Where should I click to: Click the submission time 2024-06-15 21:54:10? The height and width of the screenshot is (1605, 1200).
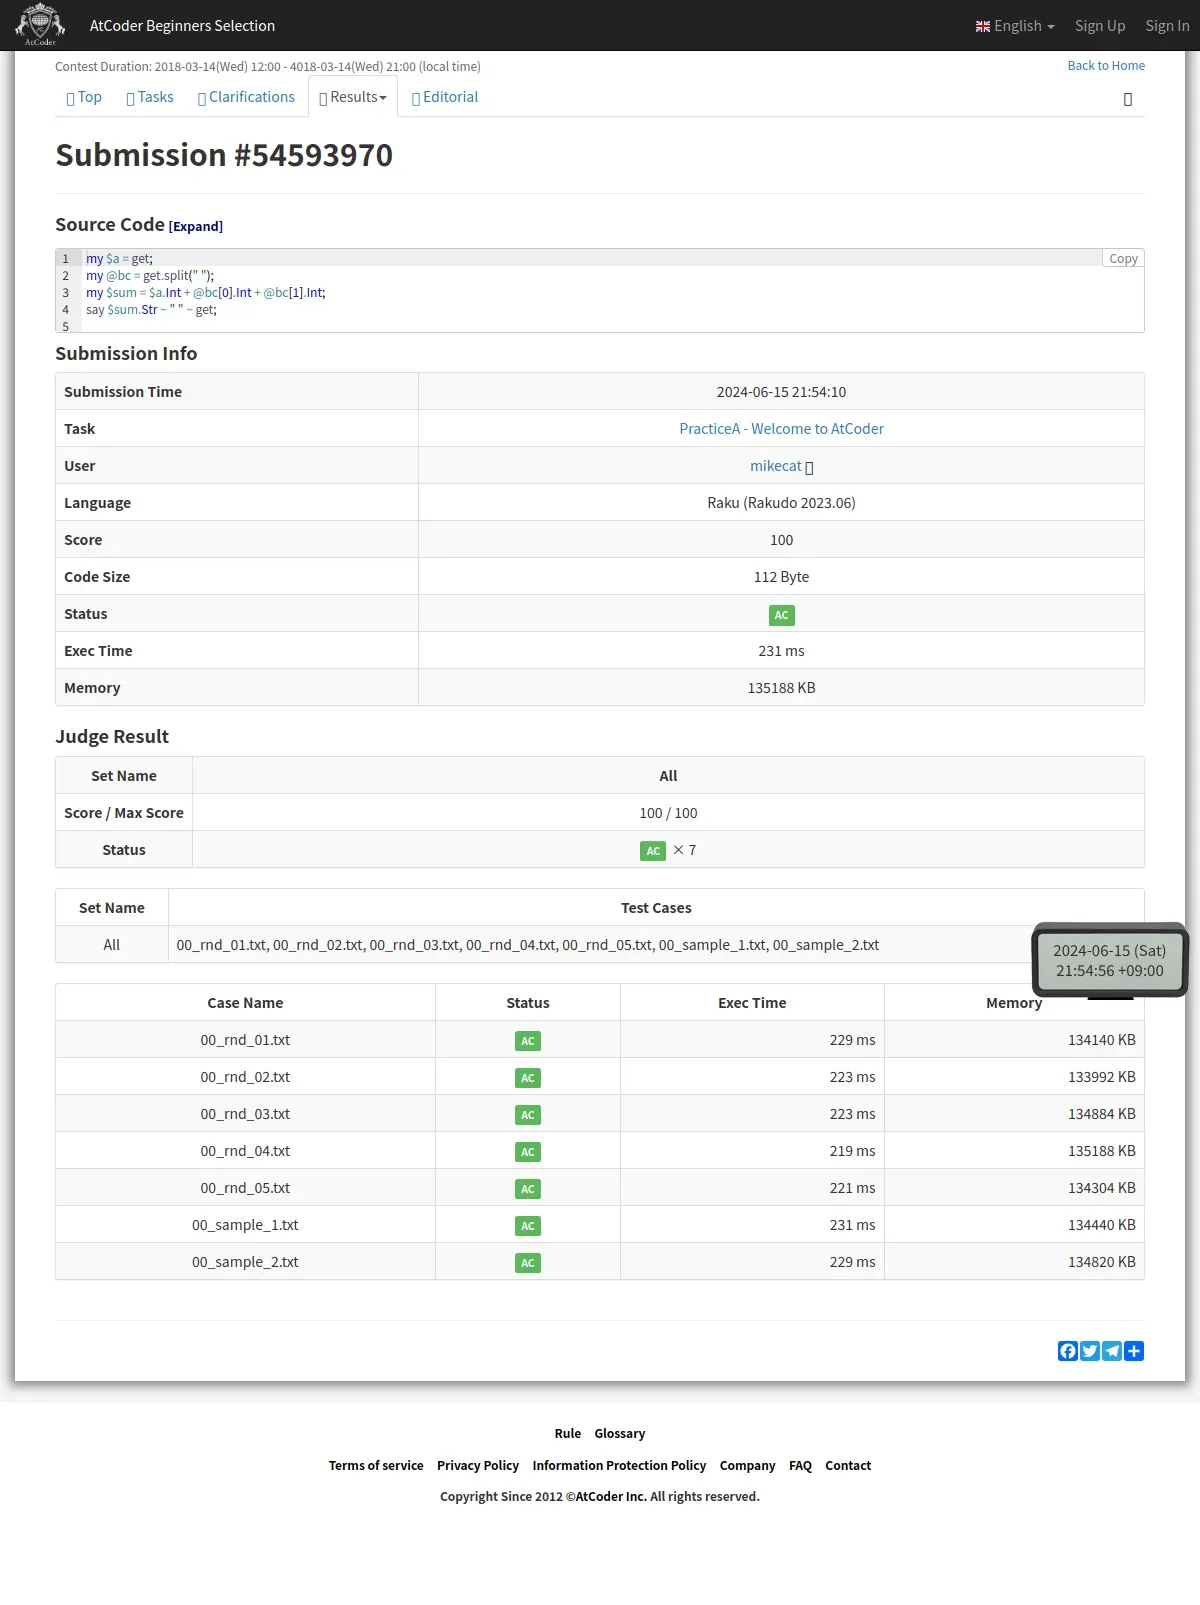tap(781, 392)
